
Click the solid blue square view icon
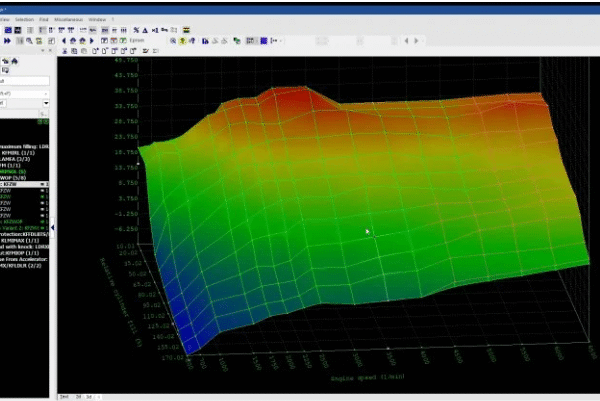coord(264,41)
